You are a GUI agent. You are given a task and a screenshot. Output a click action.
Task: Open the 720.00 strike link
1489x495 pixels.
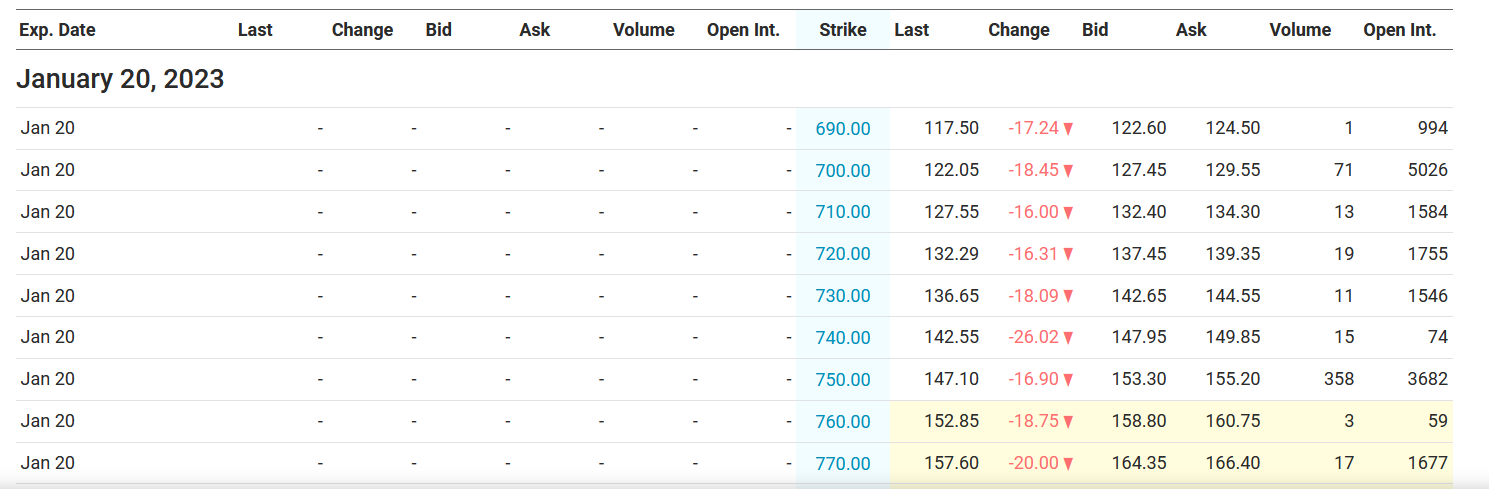843,254
